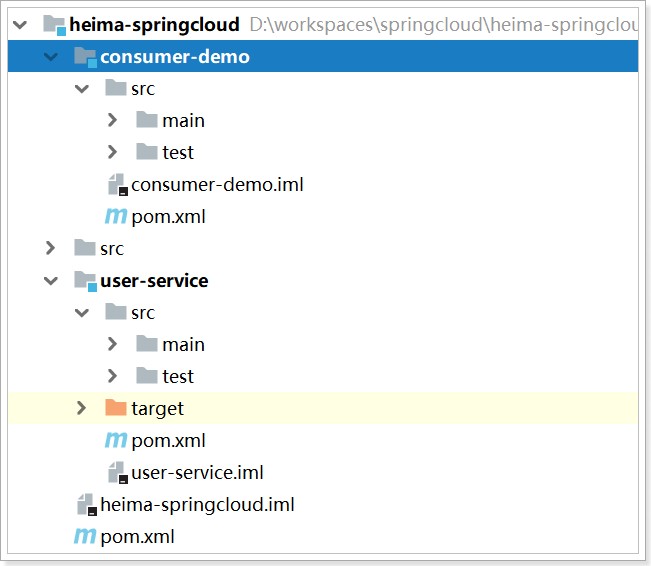Click the orange target folder icon
The width and height of the screenshot is (651, 566).
(116, 408)
